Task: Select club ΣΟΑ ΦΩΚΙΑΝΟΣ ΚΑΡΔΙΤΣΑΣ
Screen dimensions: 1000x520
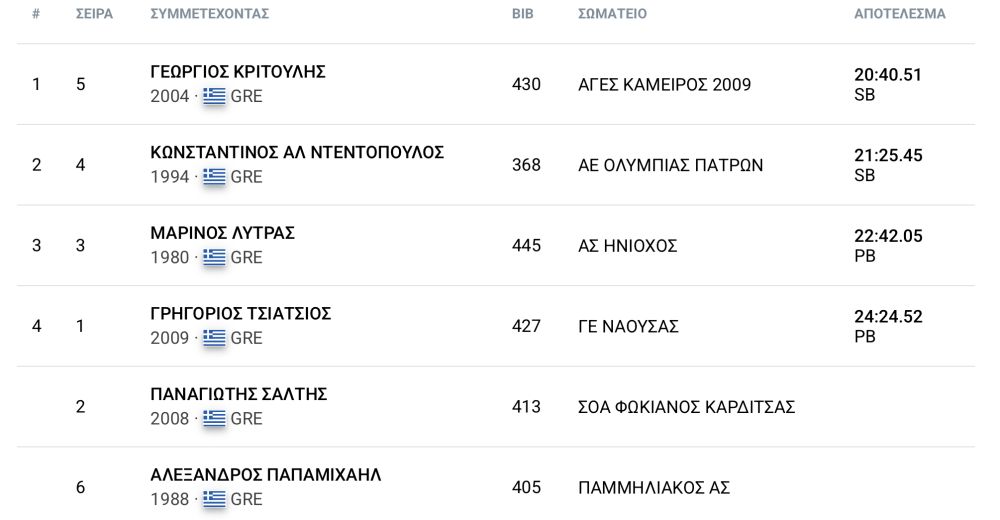Action: pos(686,407)
